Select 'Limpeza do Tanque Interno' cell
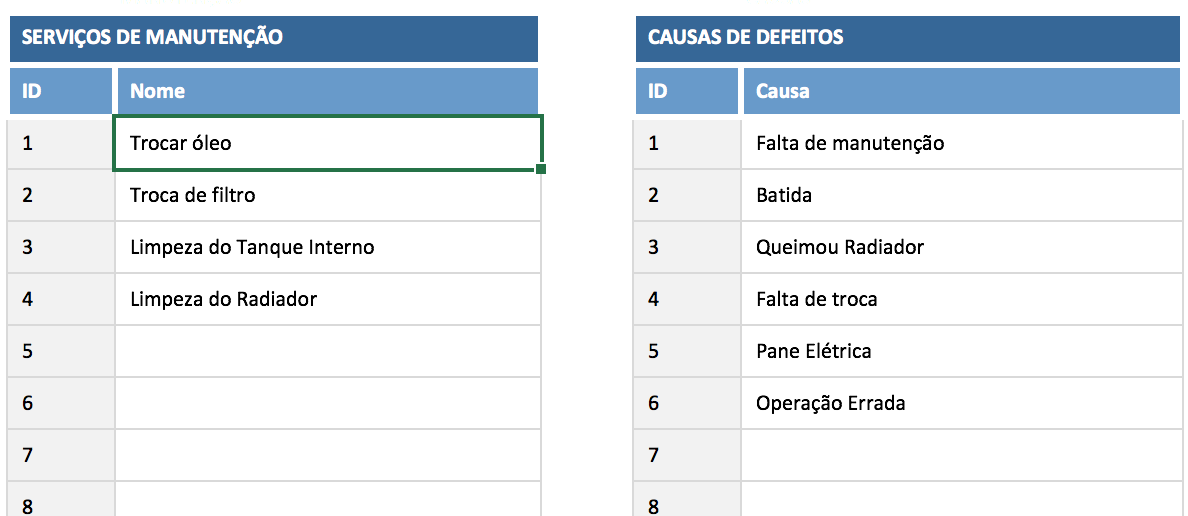The height and width of the screenshot is (516, 1188). [x=327, y=247]
